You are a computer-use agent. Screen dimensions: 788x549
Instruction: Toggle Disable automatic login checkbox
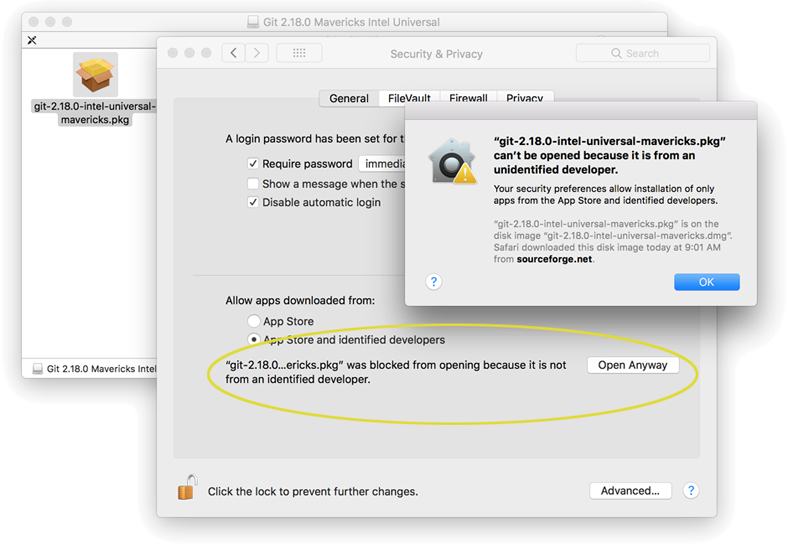253,202
